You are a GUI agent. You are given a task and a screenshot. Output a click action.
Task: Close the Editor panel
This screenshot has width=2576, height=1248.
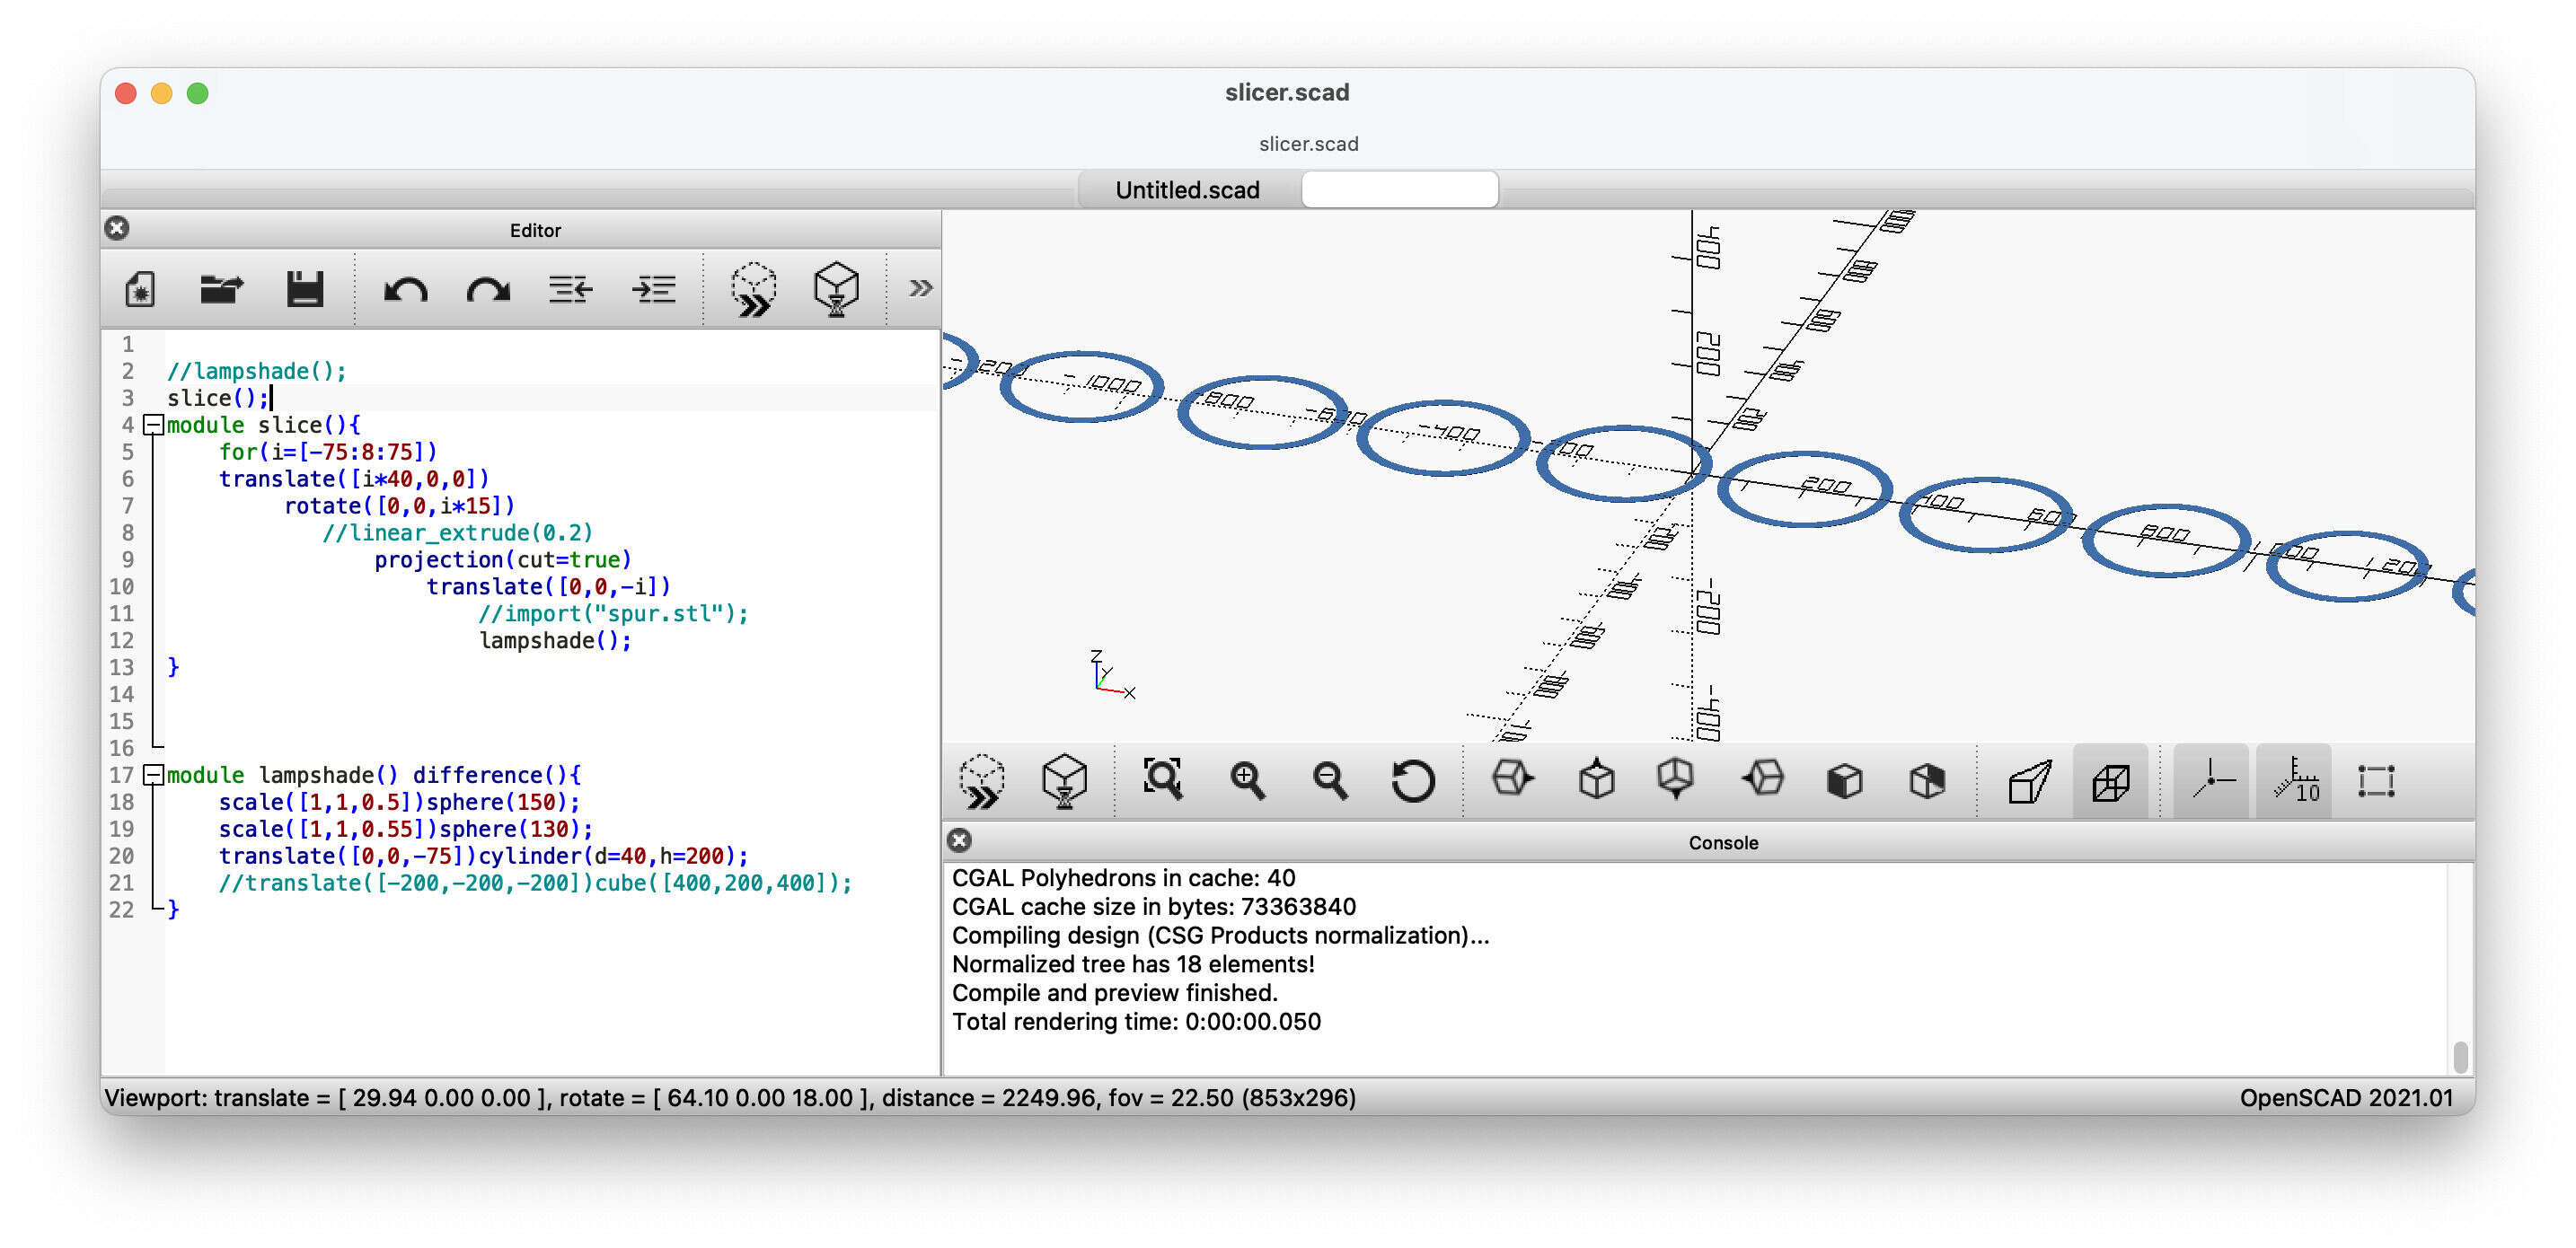click(117, 229)
